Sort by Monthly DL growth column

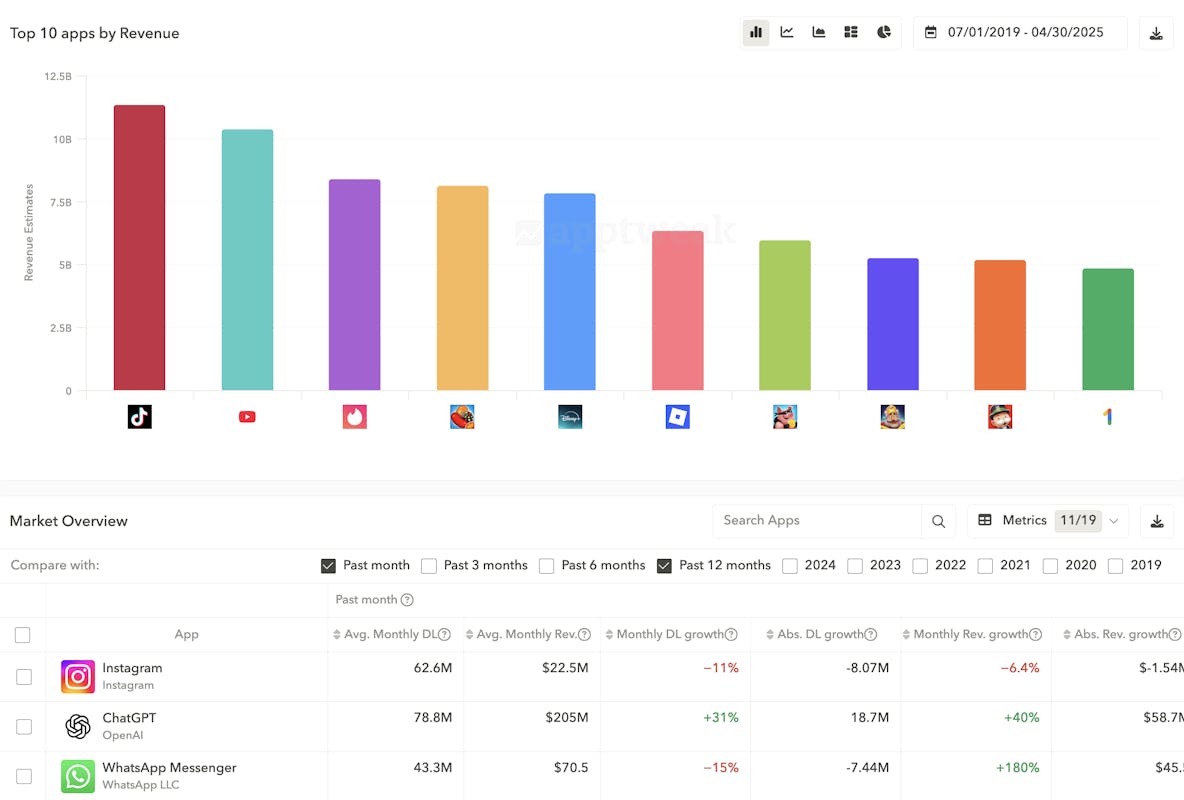[609, 635]
